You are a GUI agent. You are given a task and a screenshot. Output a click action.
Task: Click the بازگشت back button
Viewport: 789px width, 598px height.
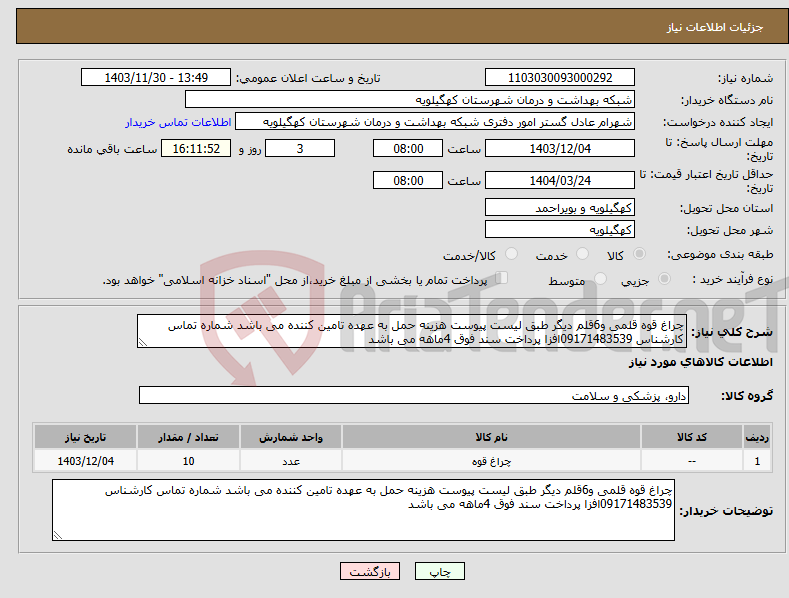[370, 571]
